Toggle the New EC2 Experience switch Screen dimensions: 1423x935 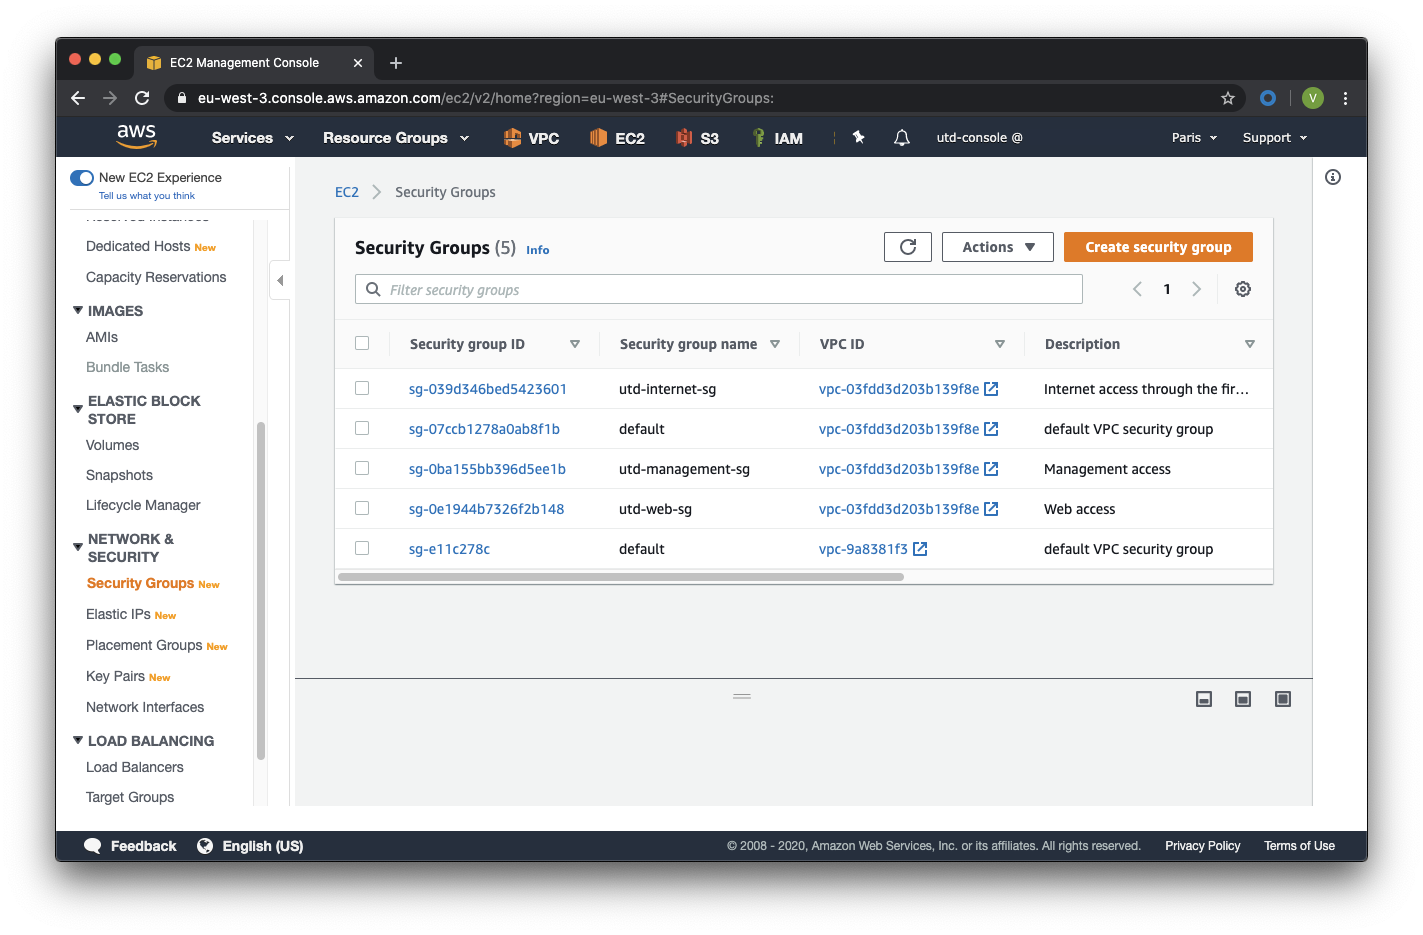point(82,178)
